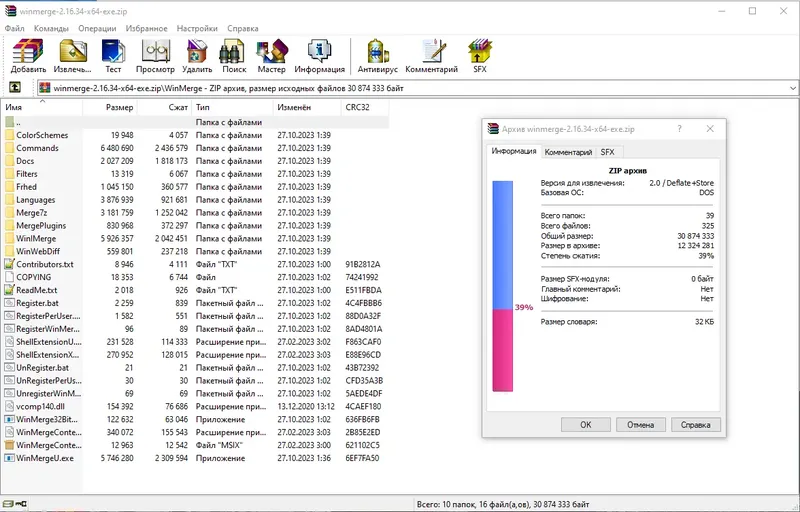Click the vcomp140.dll file icon
The height and width of the screenshot is (512, 800).
[x=9, y=406]
